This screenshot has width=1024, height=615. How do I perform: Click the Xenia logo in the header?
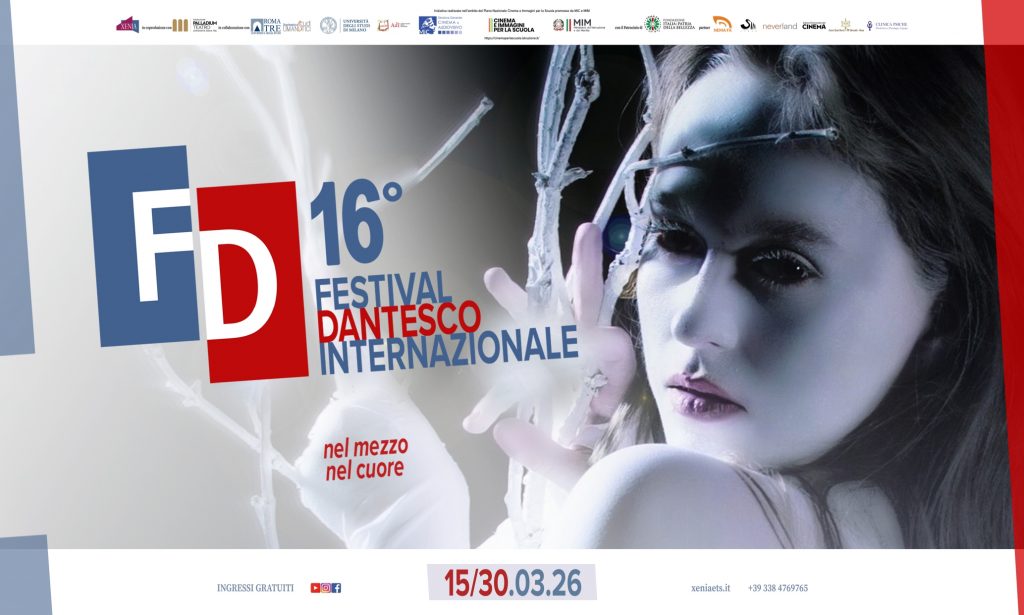126,27
